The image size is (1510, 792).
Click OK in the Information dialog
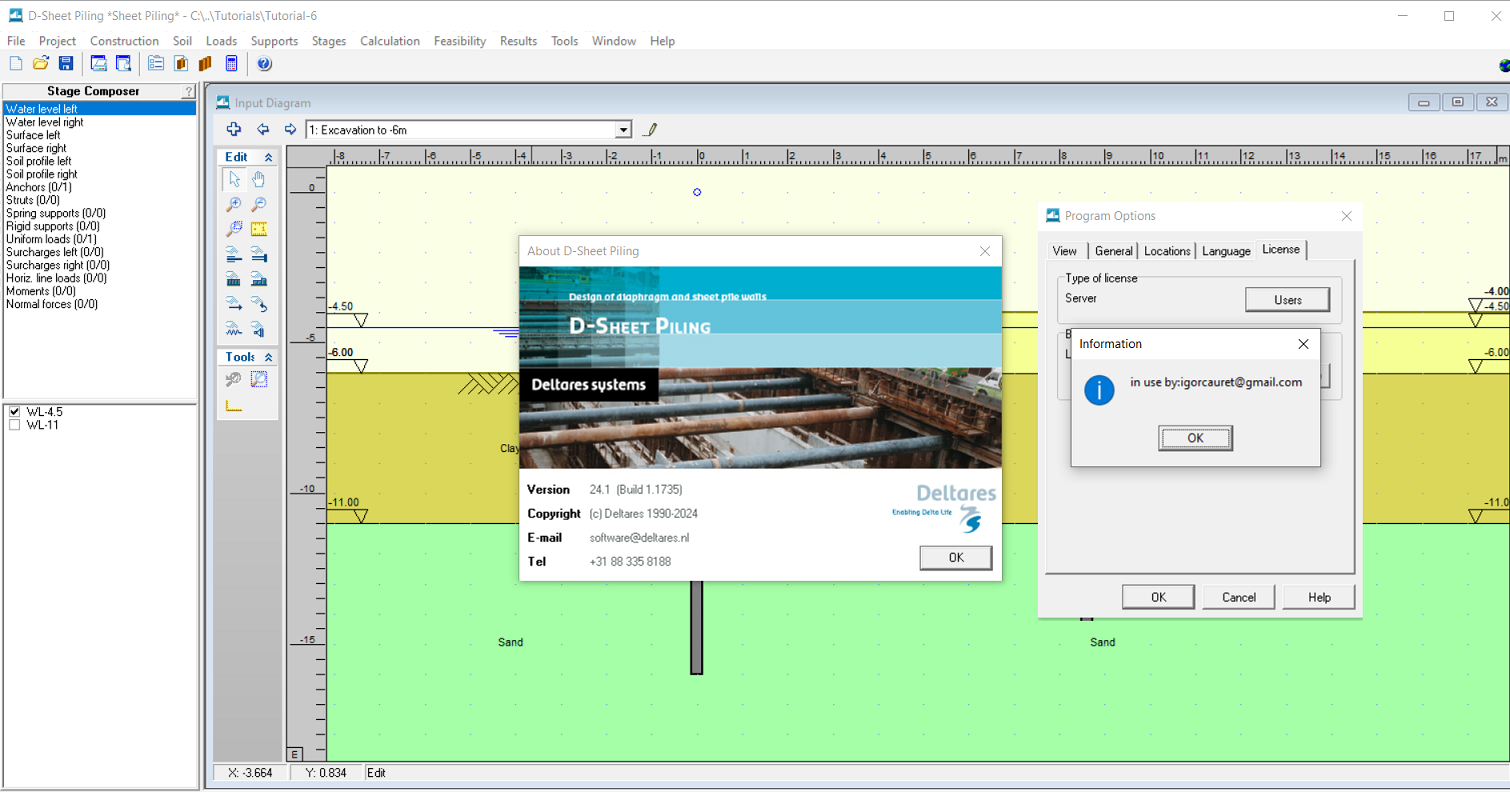click(x=1195, y=438)
